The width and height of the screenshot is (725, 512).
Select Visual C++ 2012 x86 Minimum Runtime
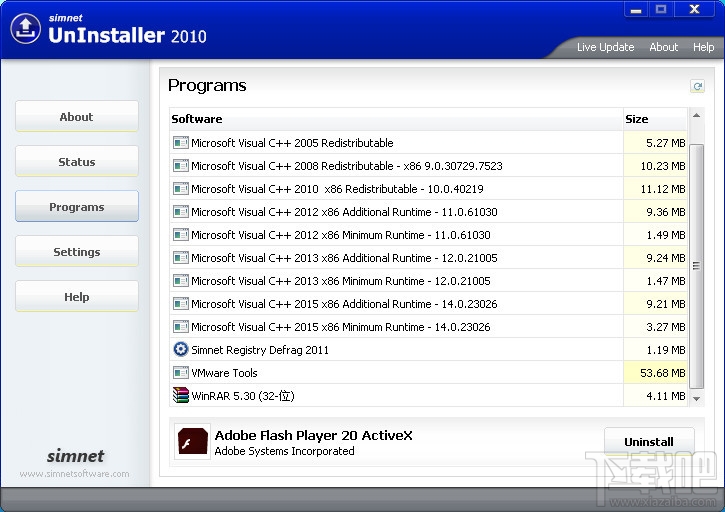[428, 235]
